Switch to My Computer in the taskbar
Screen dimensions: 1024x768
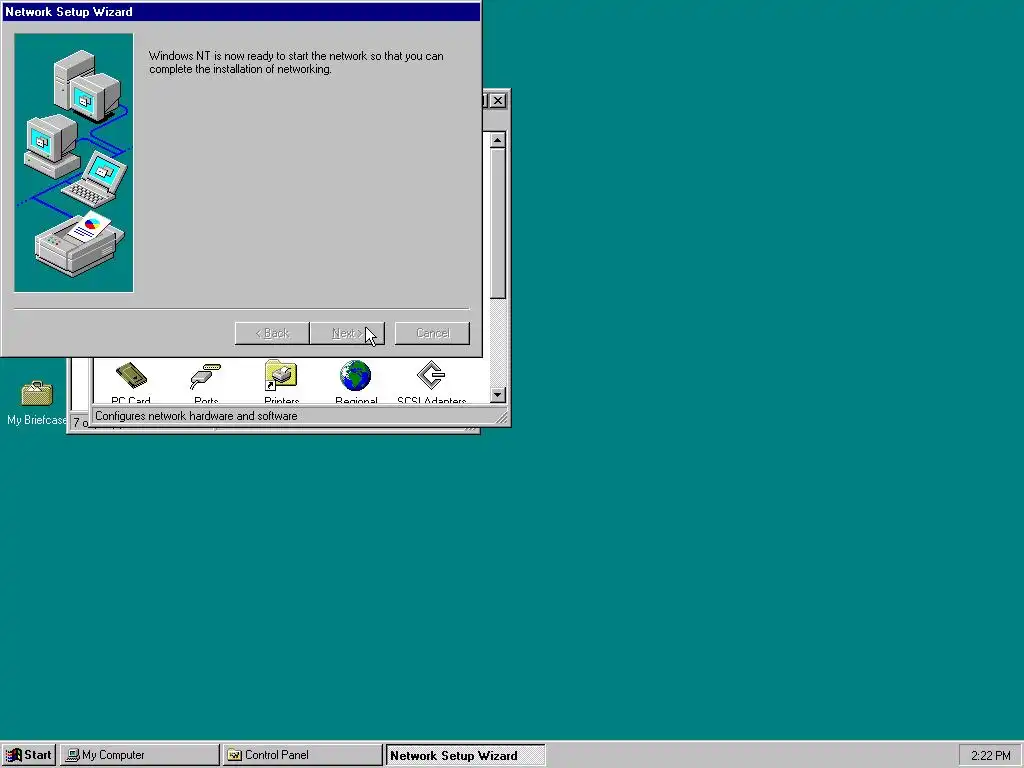pos(140,755)
